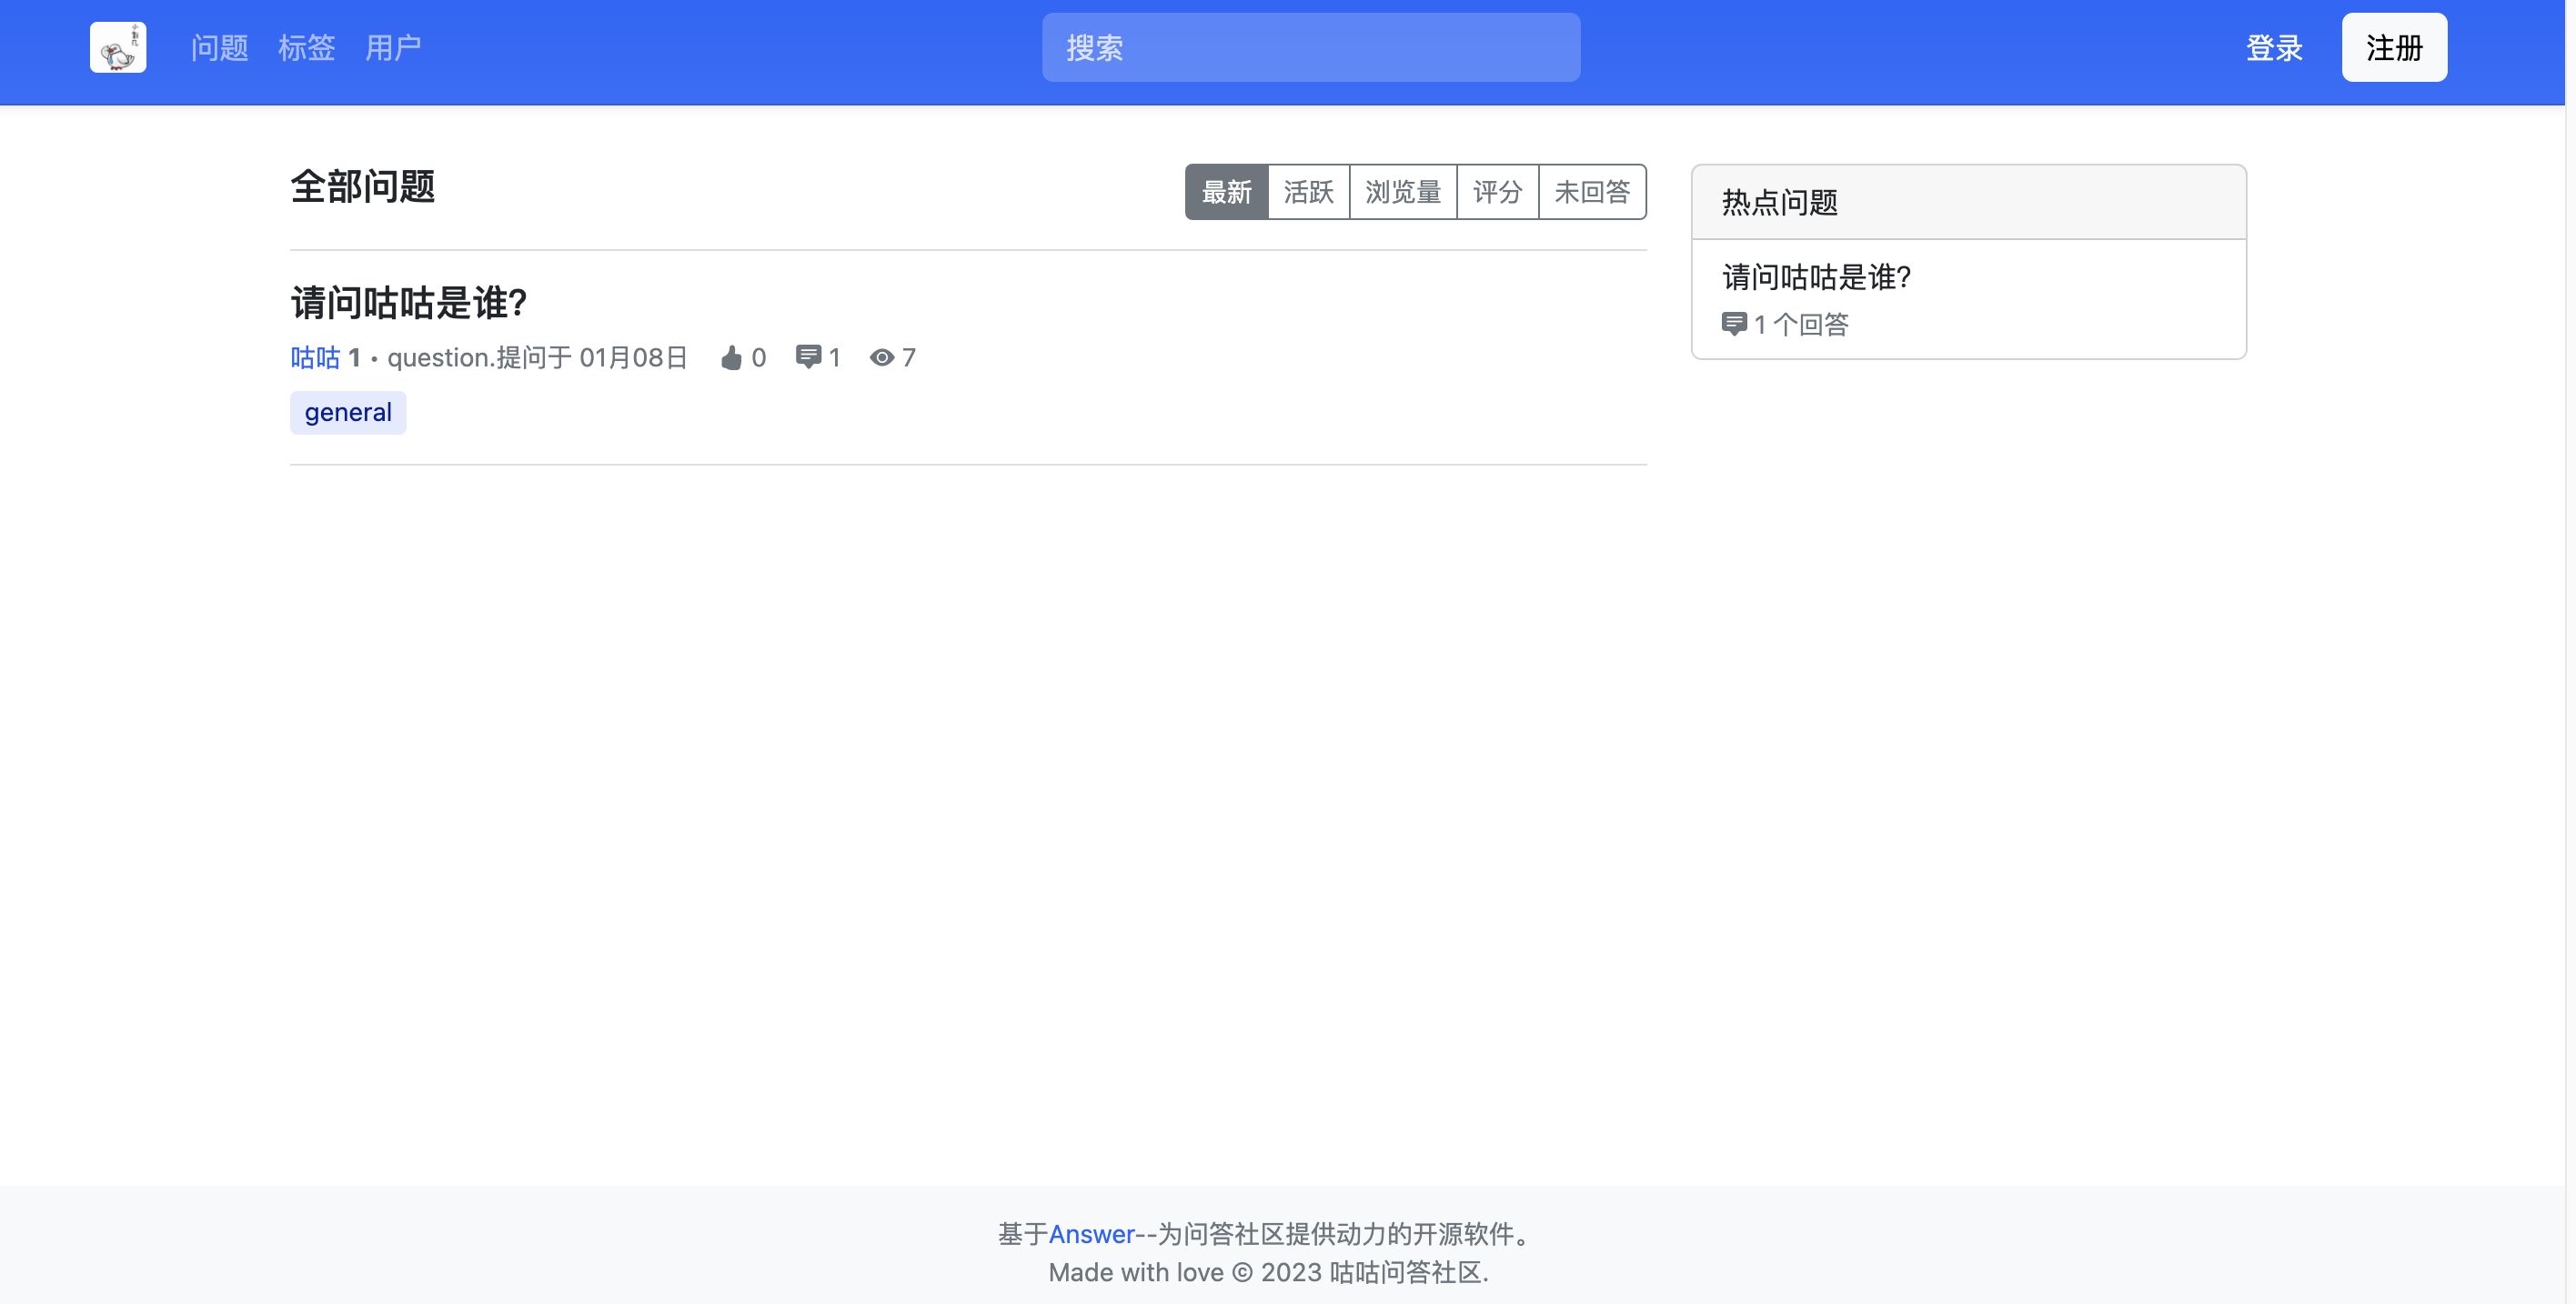Open the 用户 nav menu item
2576x1304 pixels.
click(x=393, y=47)
